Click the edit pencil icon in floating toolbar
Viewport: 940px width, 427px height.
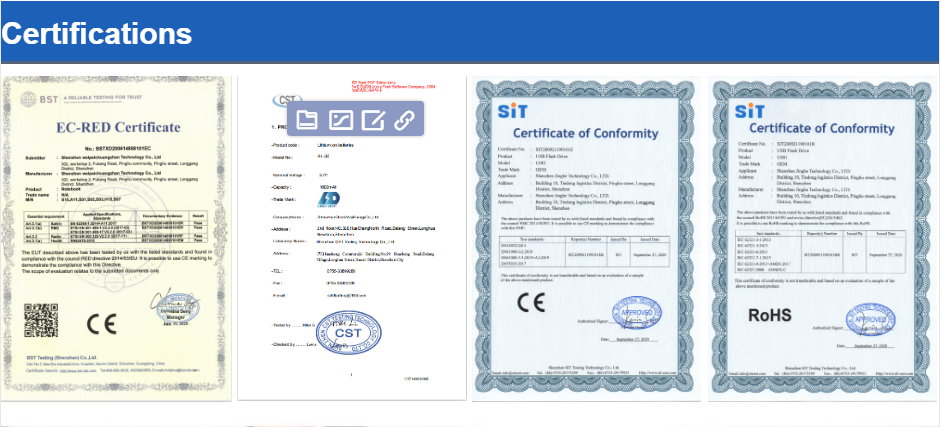tap(372, 121)
